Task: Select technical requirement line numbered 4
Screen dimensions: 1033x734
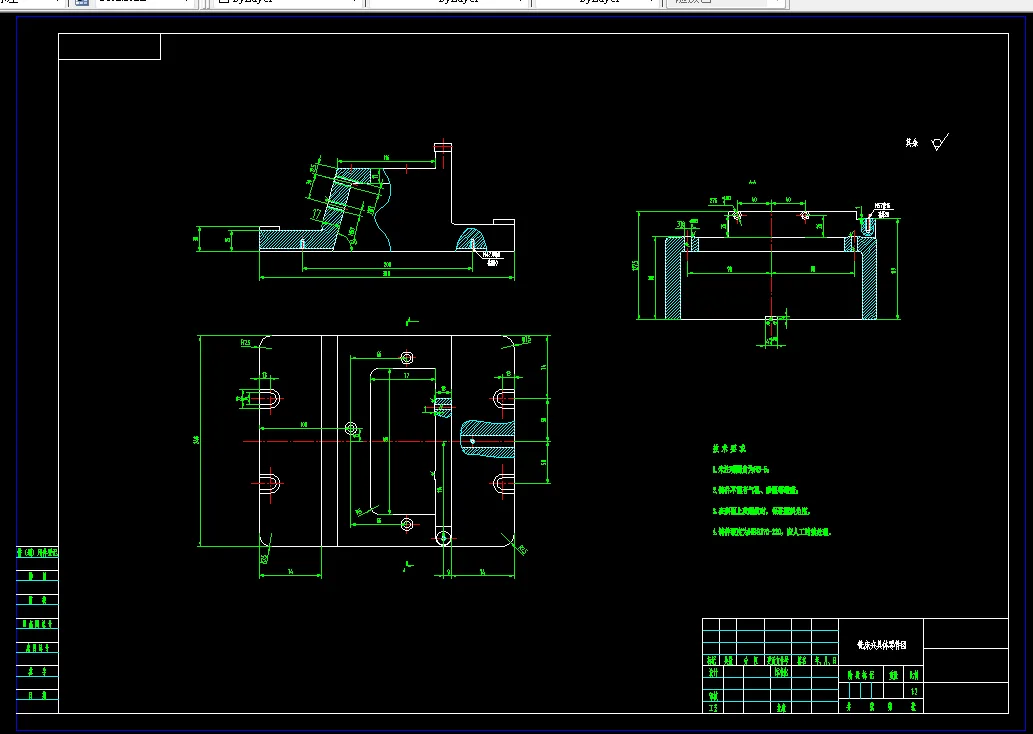Action: (771, 532)
